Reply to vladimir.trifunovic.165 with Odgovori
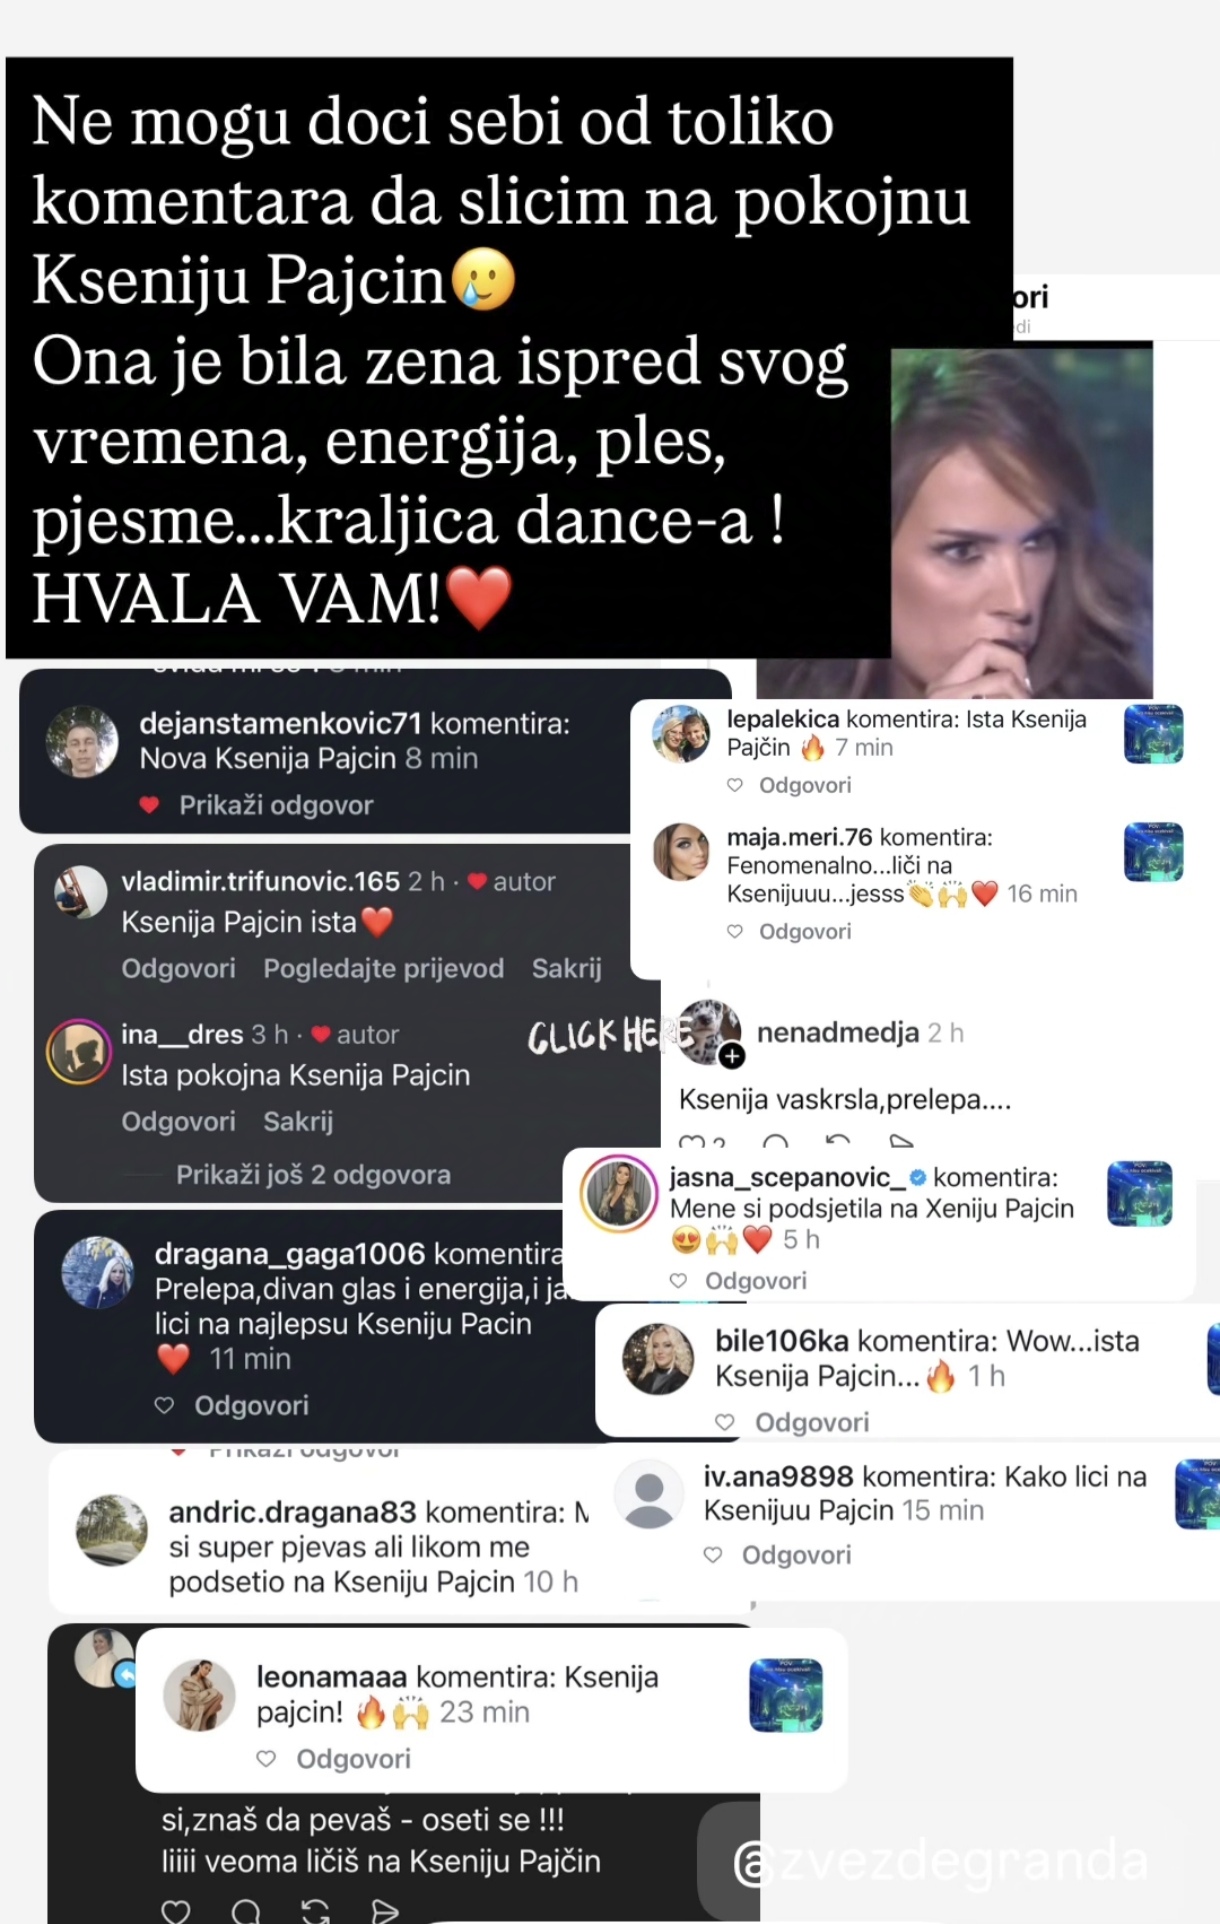Screen dimensions: 1220x1924 [x=179, y=969]
